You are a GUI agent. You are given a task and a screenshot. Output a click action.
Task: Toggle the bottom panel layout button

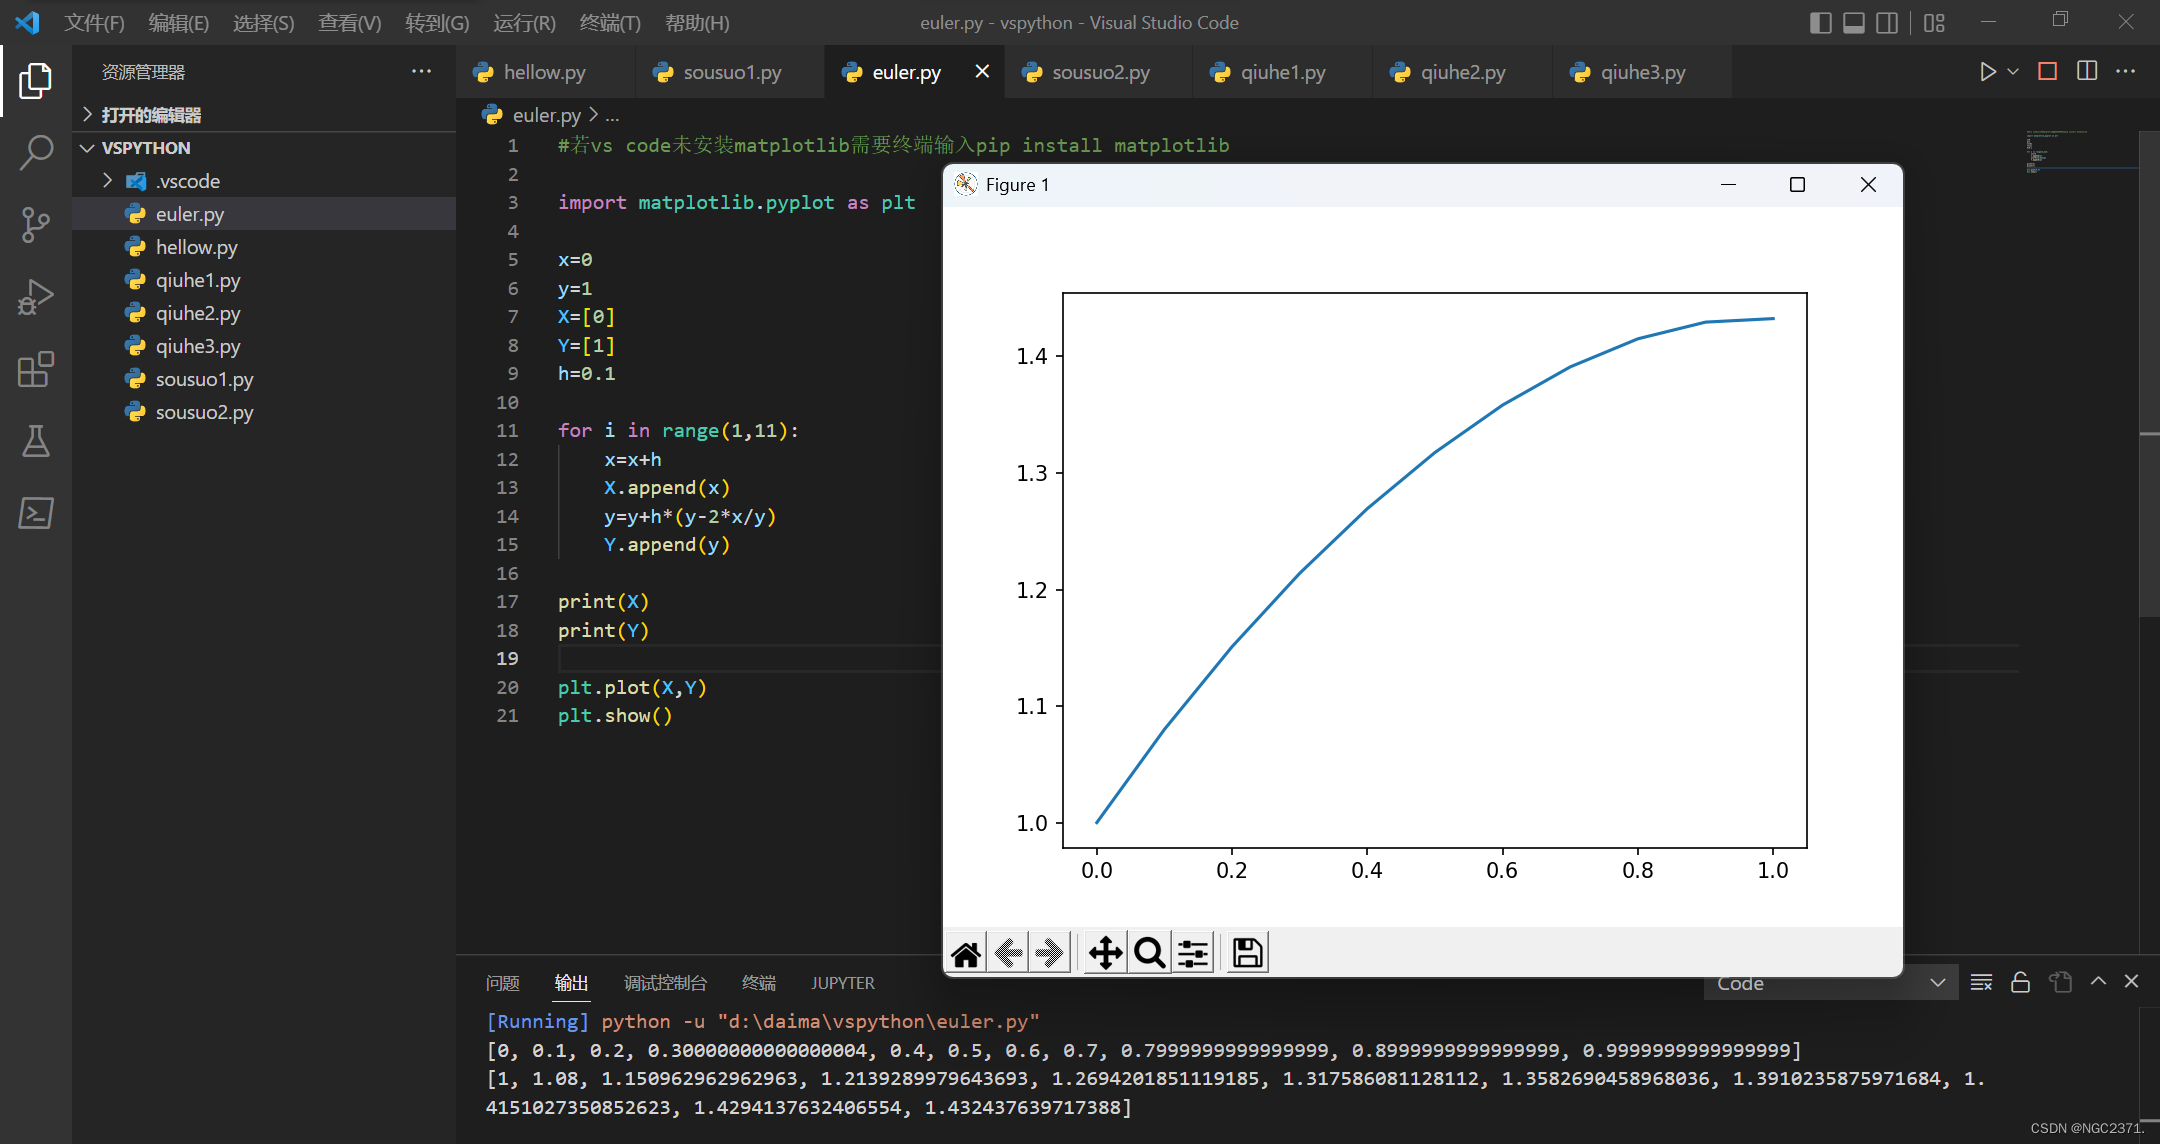(1853, 23)
